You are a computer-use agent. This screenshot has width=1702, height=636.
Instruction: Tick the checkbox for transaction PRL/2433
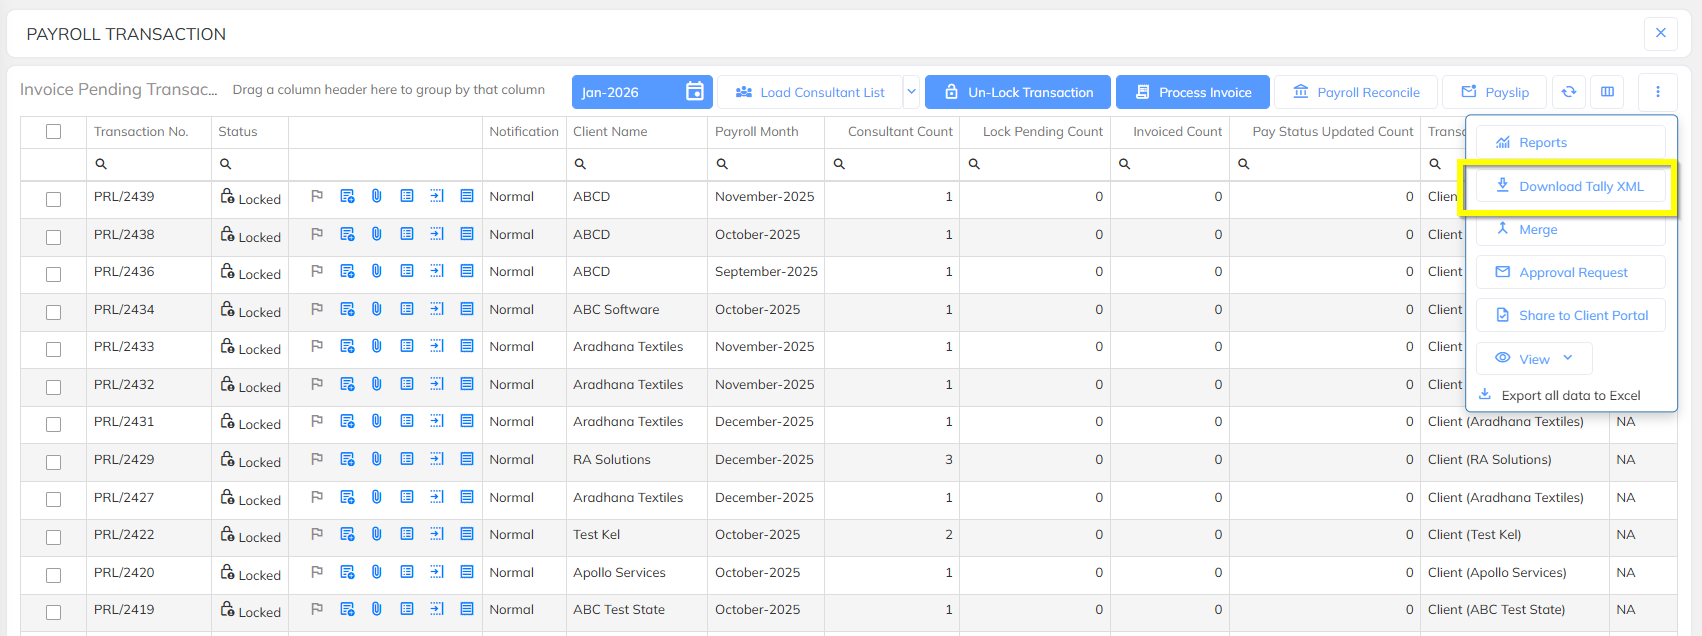(54, 349)
